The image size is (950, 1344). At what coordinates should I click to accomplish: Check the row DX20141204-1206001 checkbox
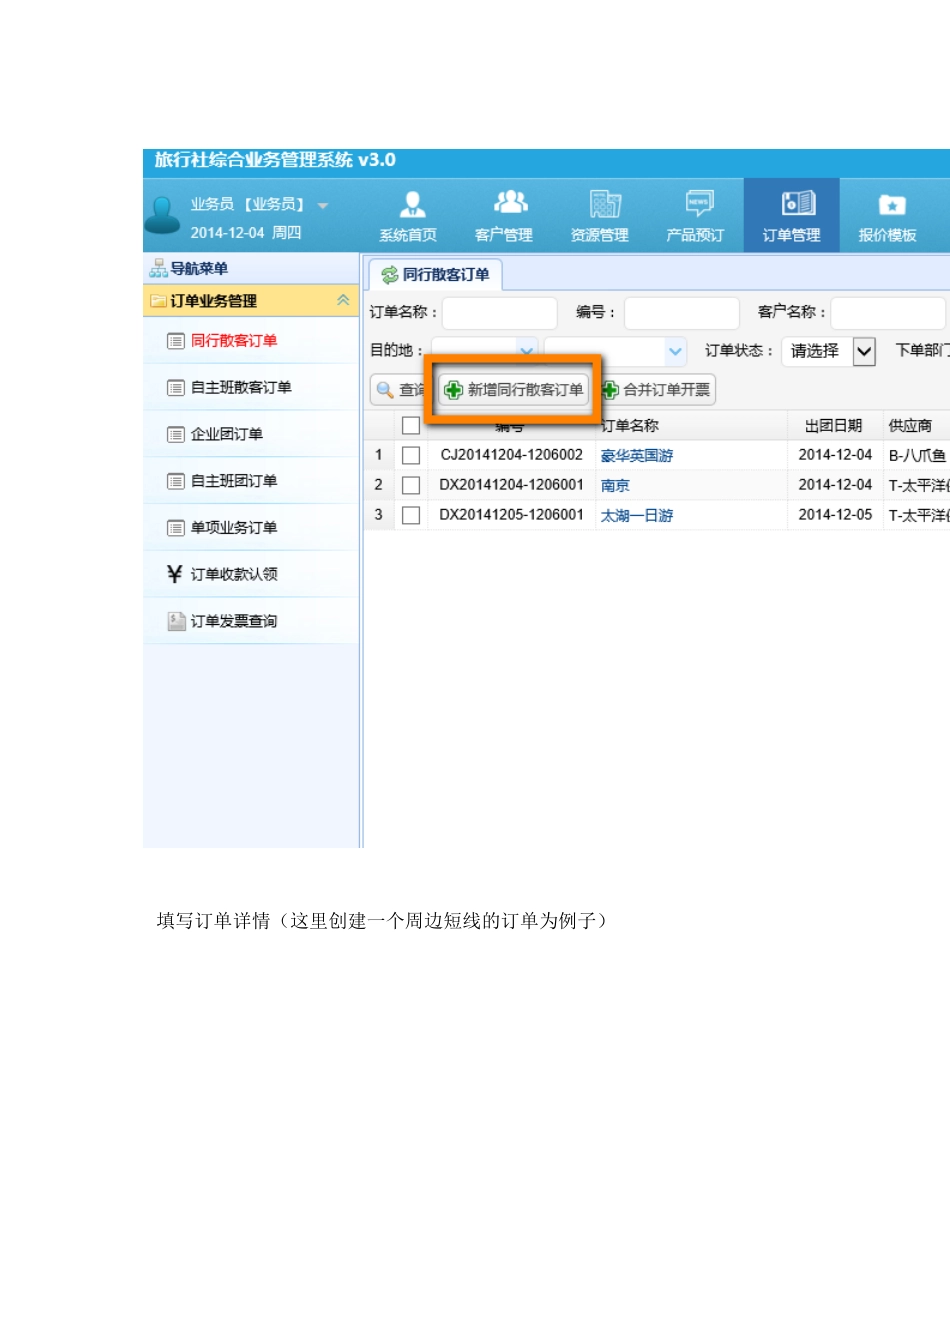(410, 485)
